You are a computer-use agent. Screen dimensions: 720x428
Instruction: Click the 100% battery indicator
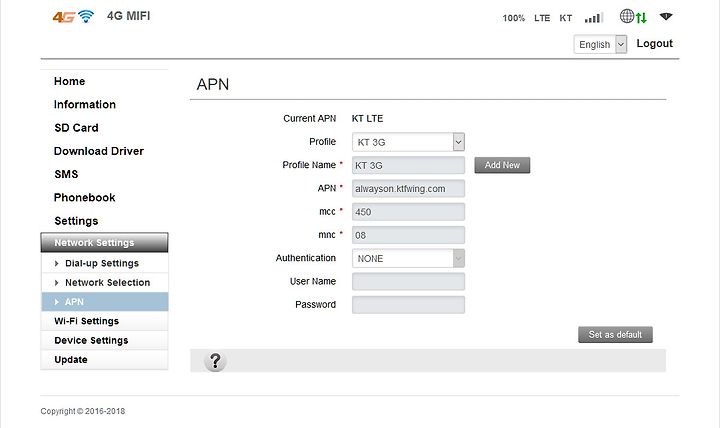tap(513, 18)
